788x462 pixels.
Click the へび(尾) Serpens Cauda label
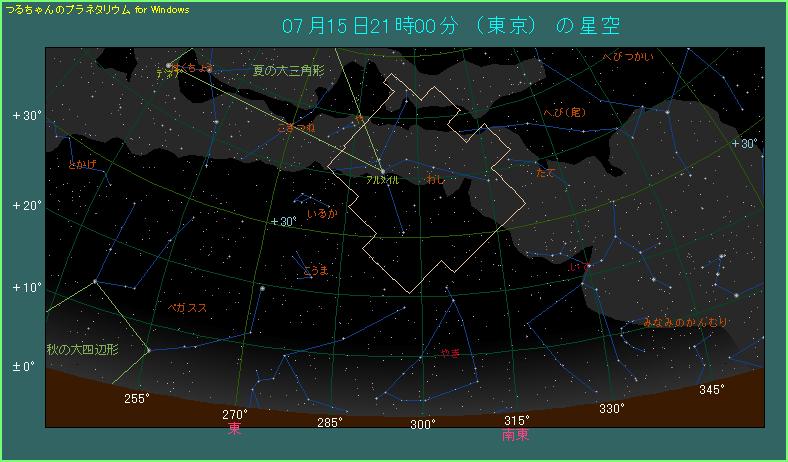(x=562, y=113)
